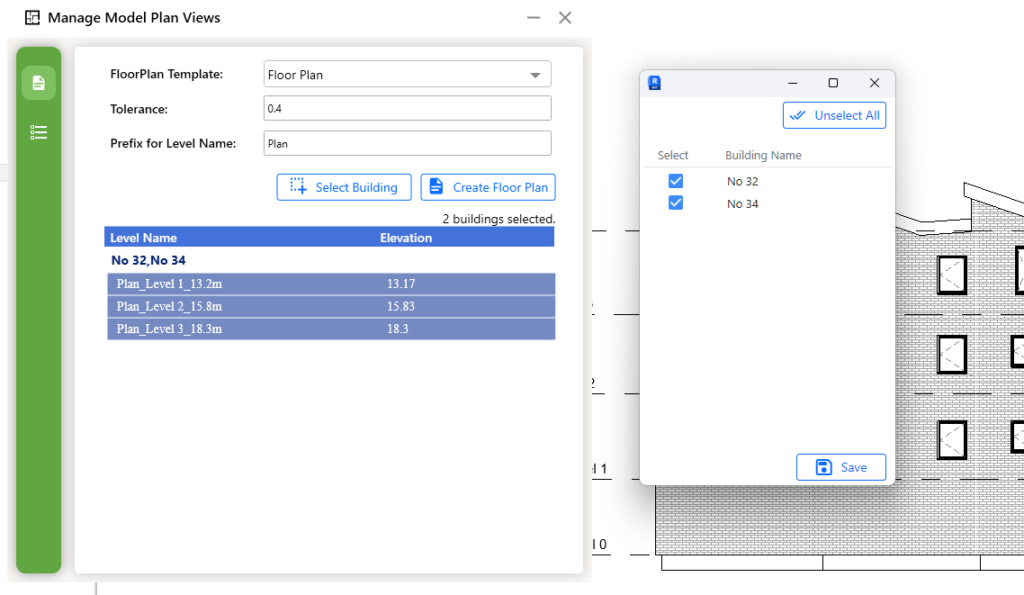Close the building selection dialog
This screenshot has width=1024, height=595.
pyautogui.click(x=874, y=83)
